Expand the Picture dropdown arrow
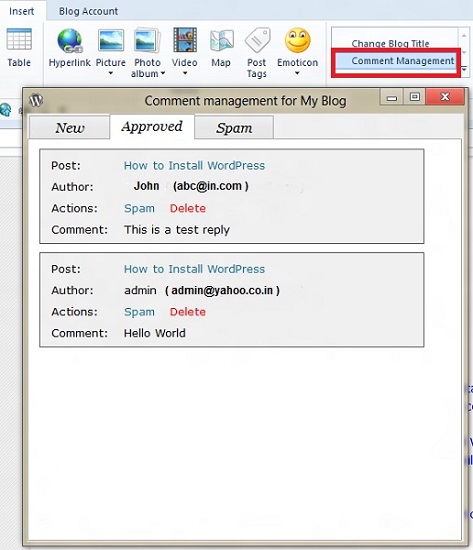This screenshot has width=473, height=550. [111, 73]
